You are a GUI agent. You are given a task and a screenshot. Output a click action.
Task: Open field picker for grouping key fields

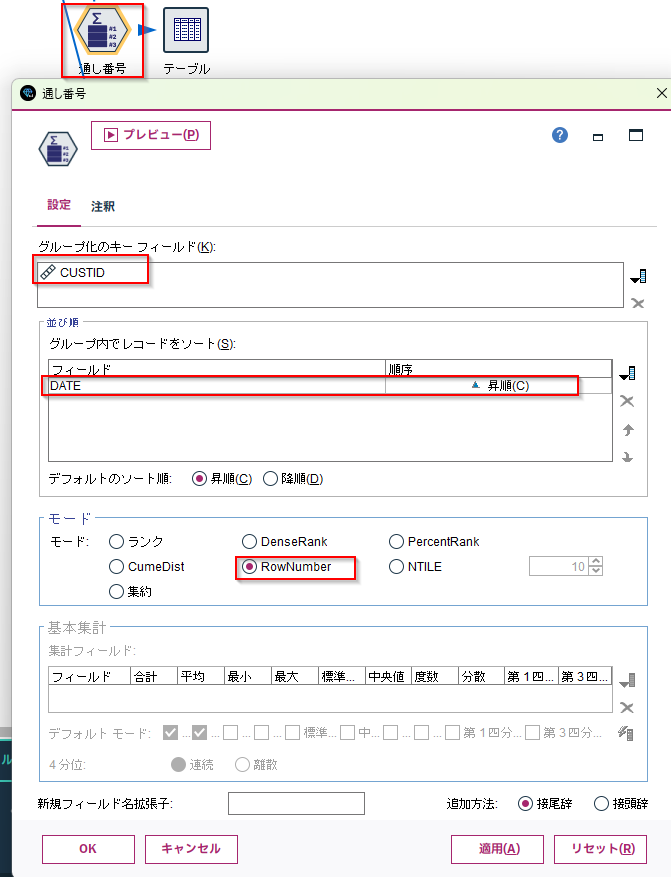pyautogui.click(x=638, y=276)
